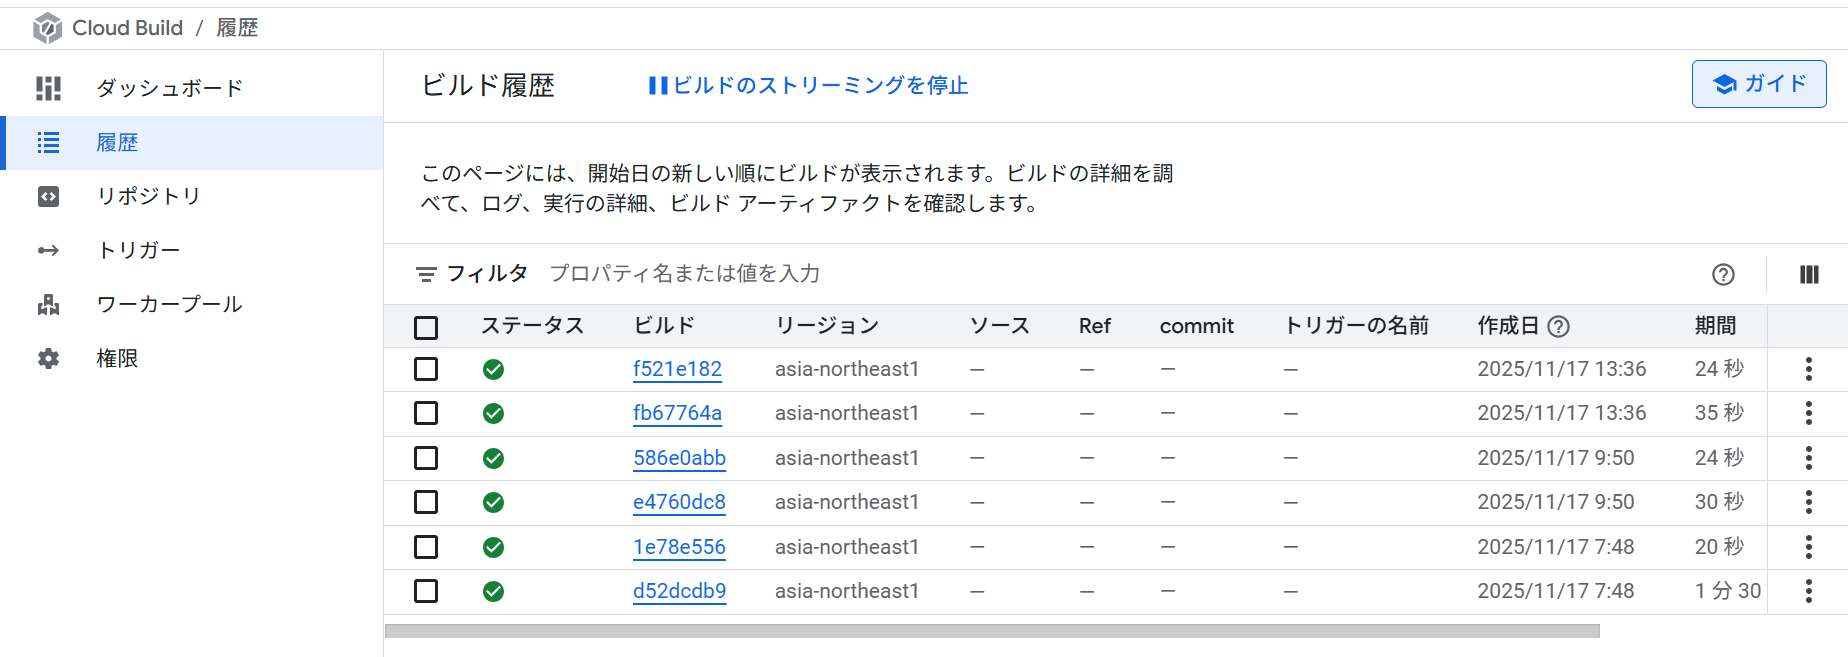Click the ソース column header

point(999,326)
